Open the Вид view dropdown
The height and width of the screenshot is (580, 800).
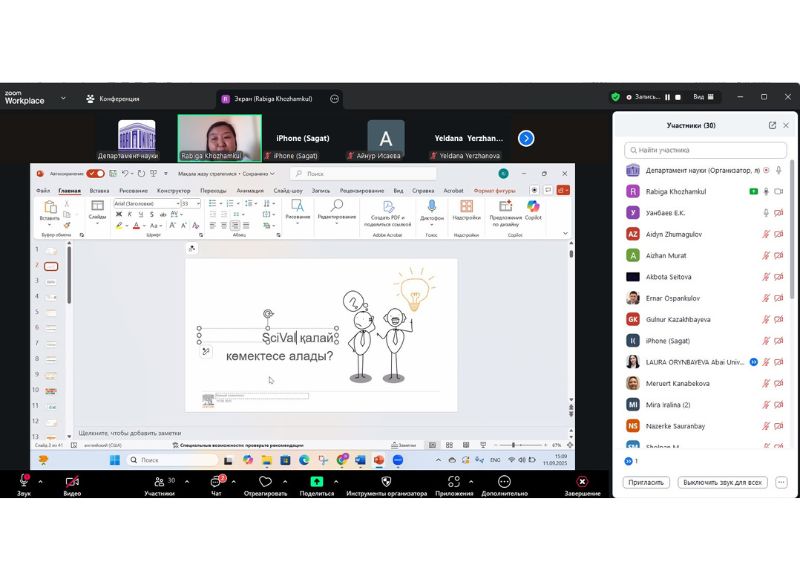click(x=703, y=97)
